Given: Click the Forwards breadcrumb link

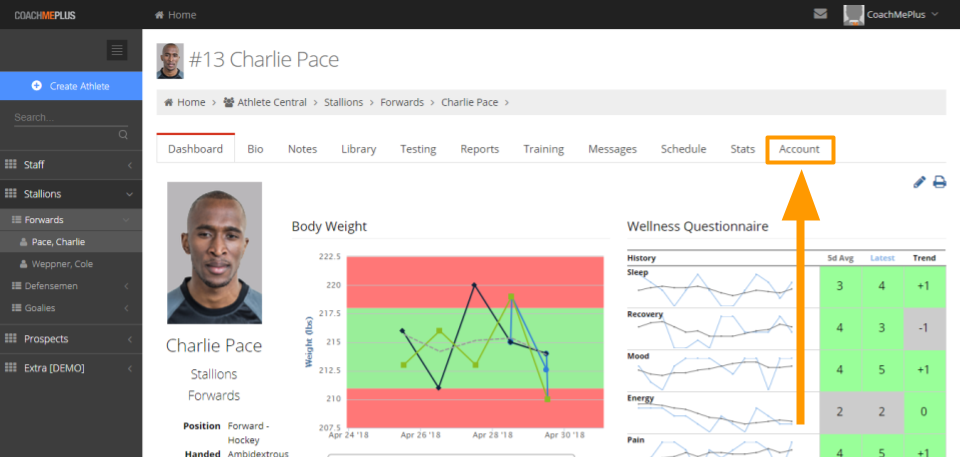Looking at the screenshot, I should pyautogui.click(x=402, y=102).
